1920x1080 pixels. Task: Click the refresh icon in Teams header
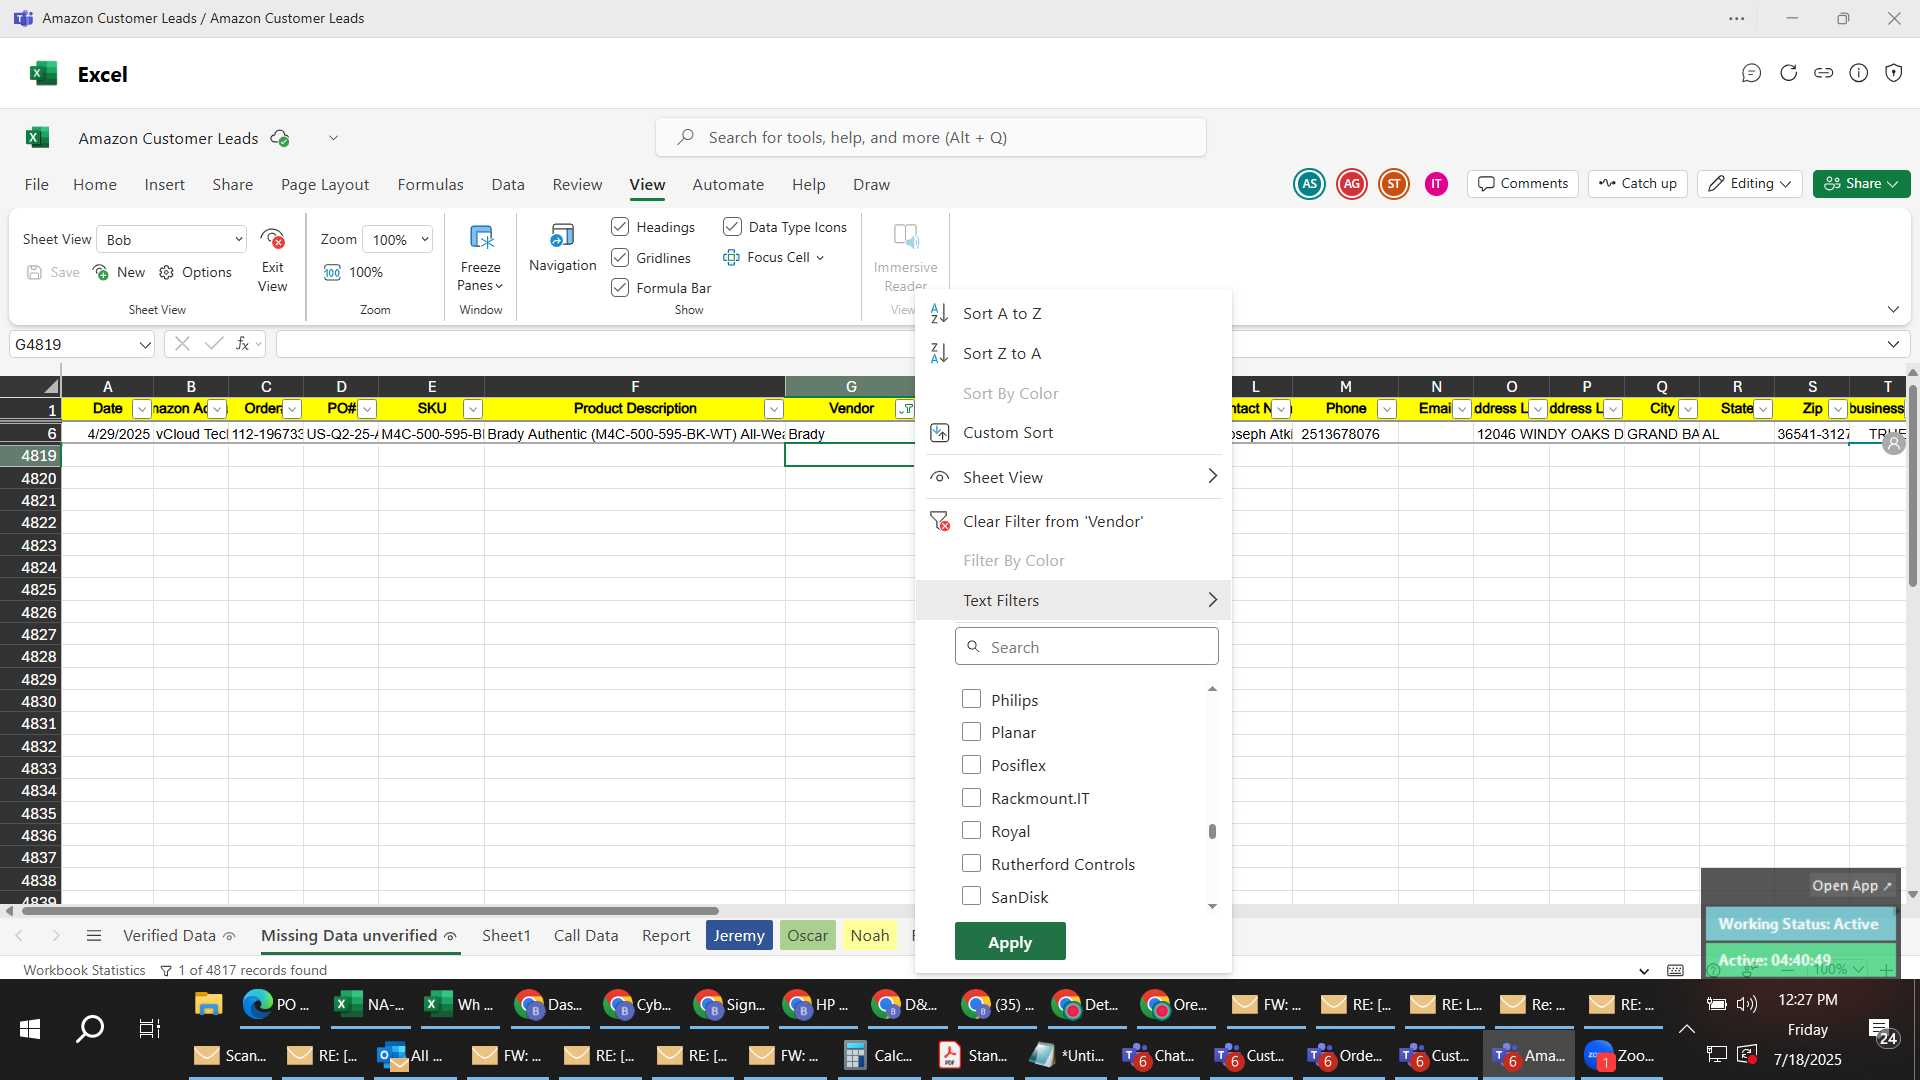pyautogui.click(x=1788, y=73)
